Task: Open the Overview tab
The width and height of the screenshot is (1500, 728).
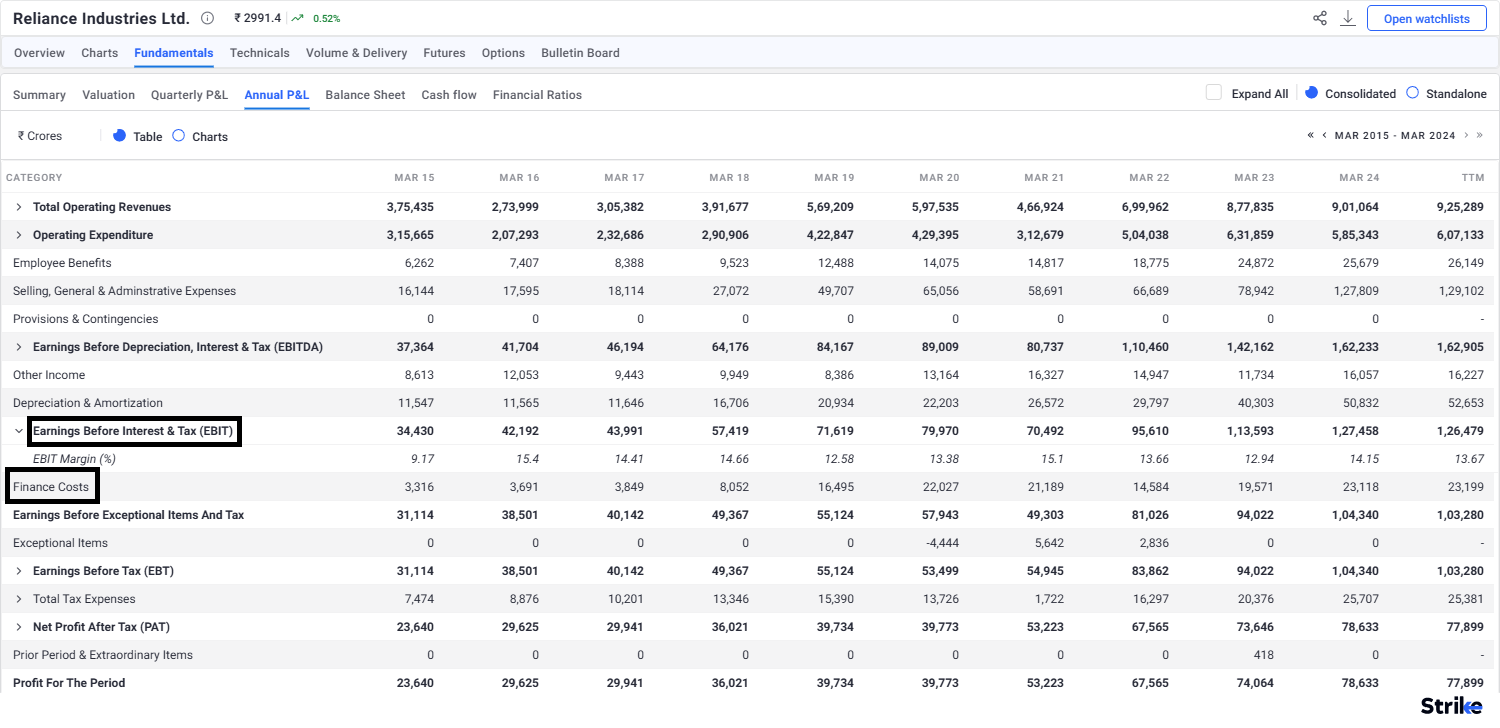Action: click(39, 53)
